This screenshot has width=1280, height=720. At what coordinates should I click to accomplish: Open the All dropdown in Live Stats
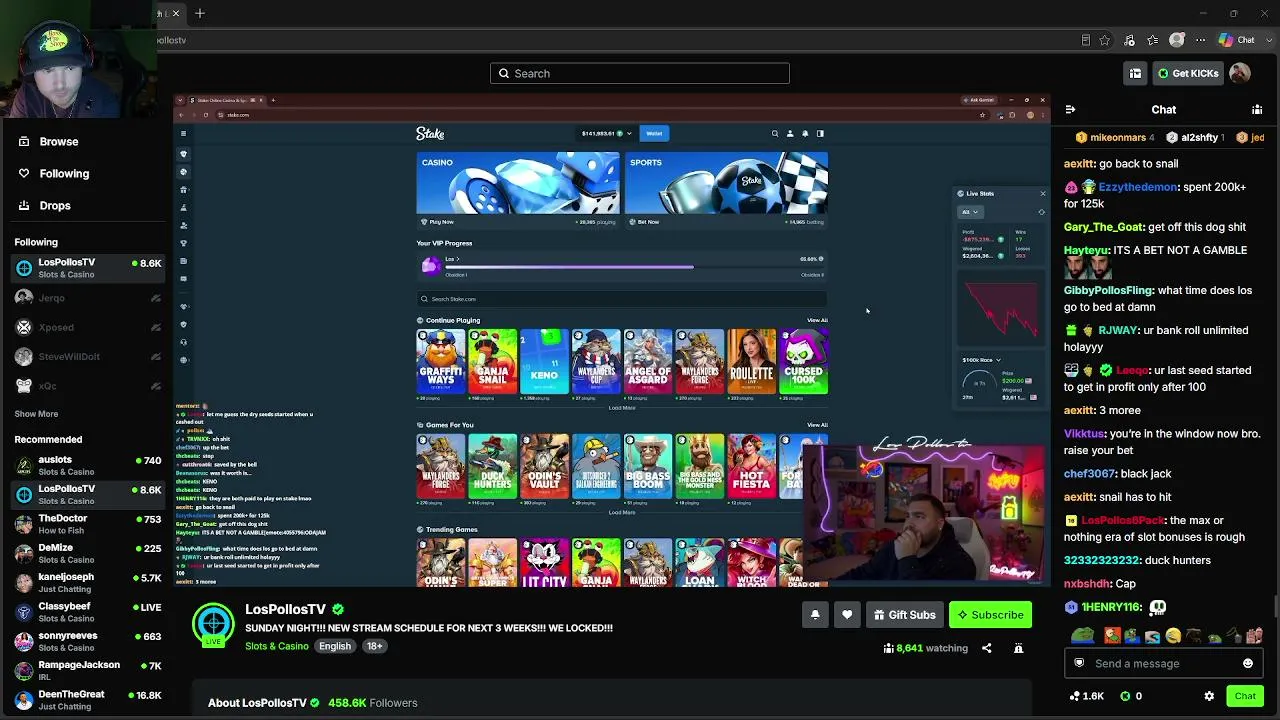[970, 212]
